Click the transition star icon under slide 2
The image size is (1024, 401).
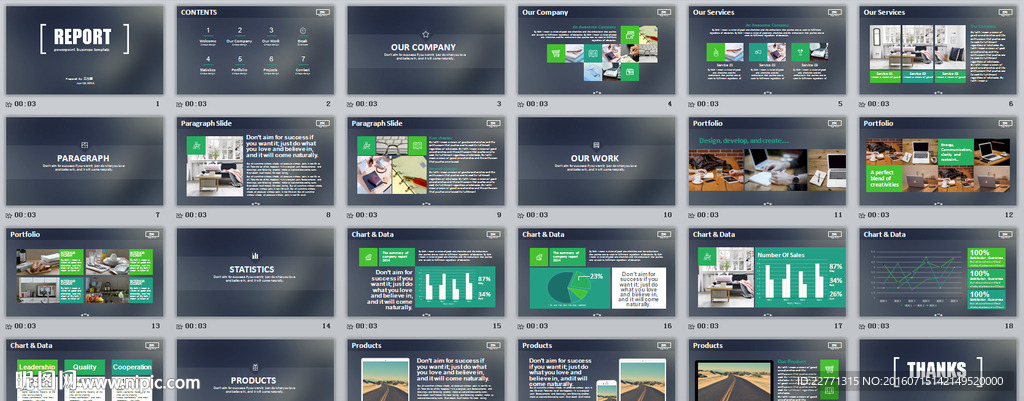[x=179, y=104]
